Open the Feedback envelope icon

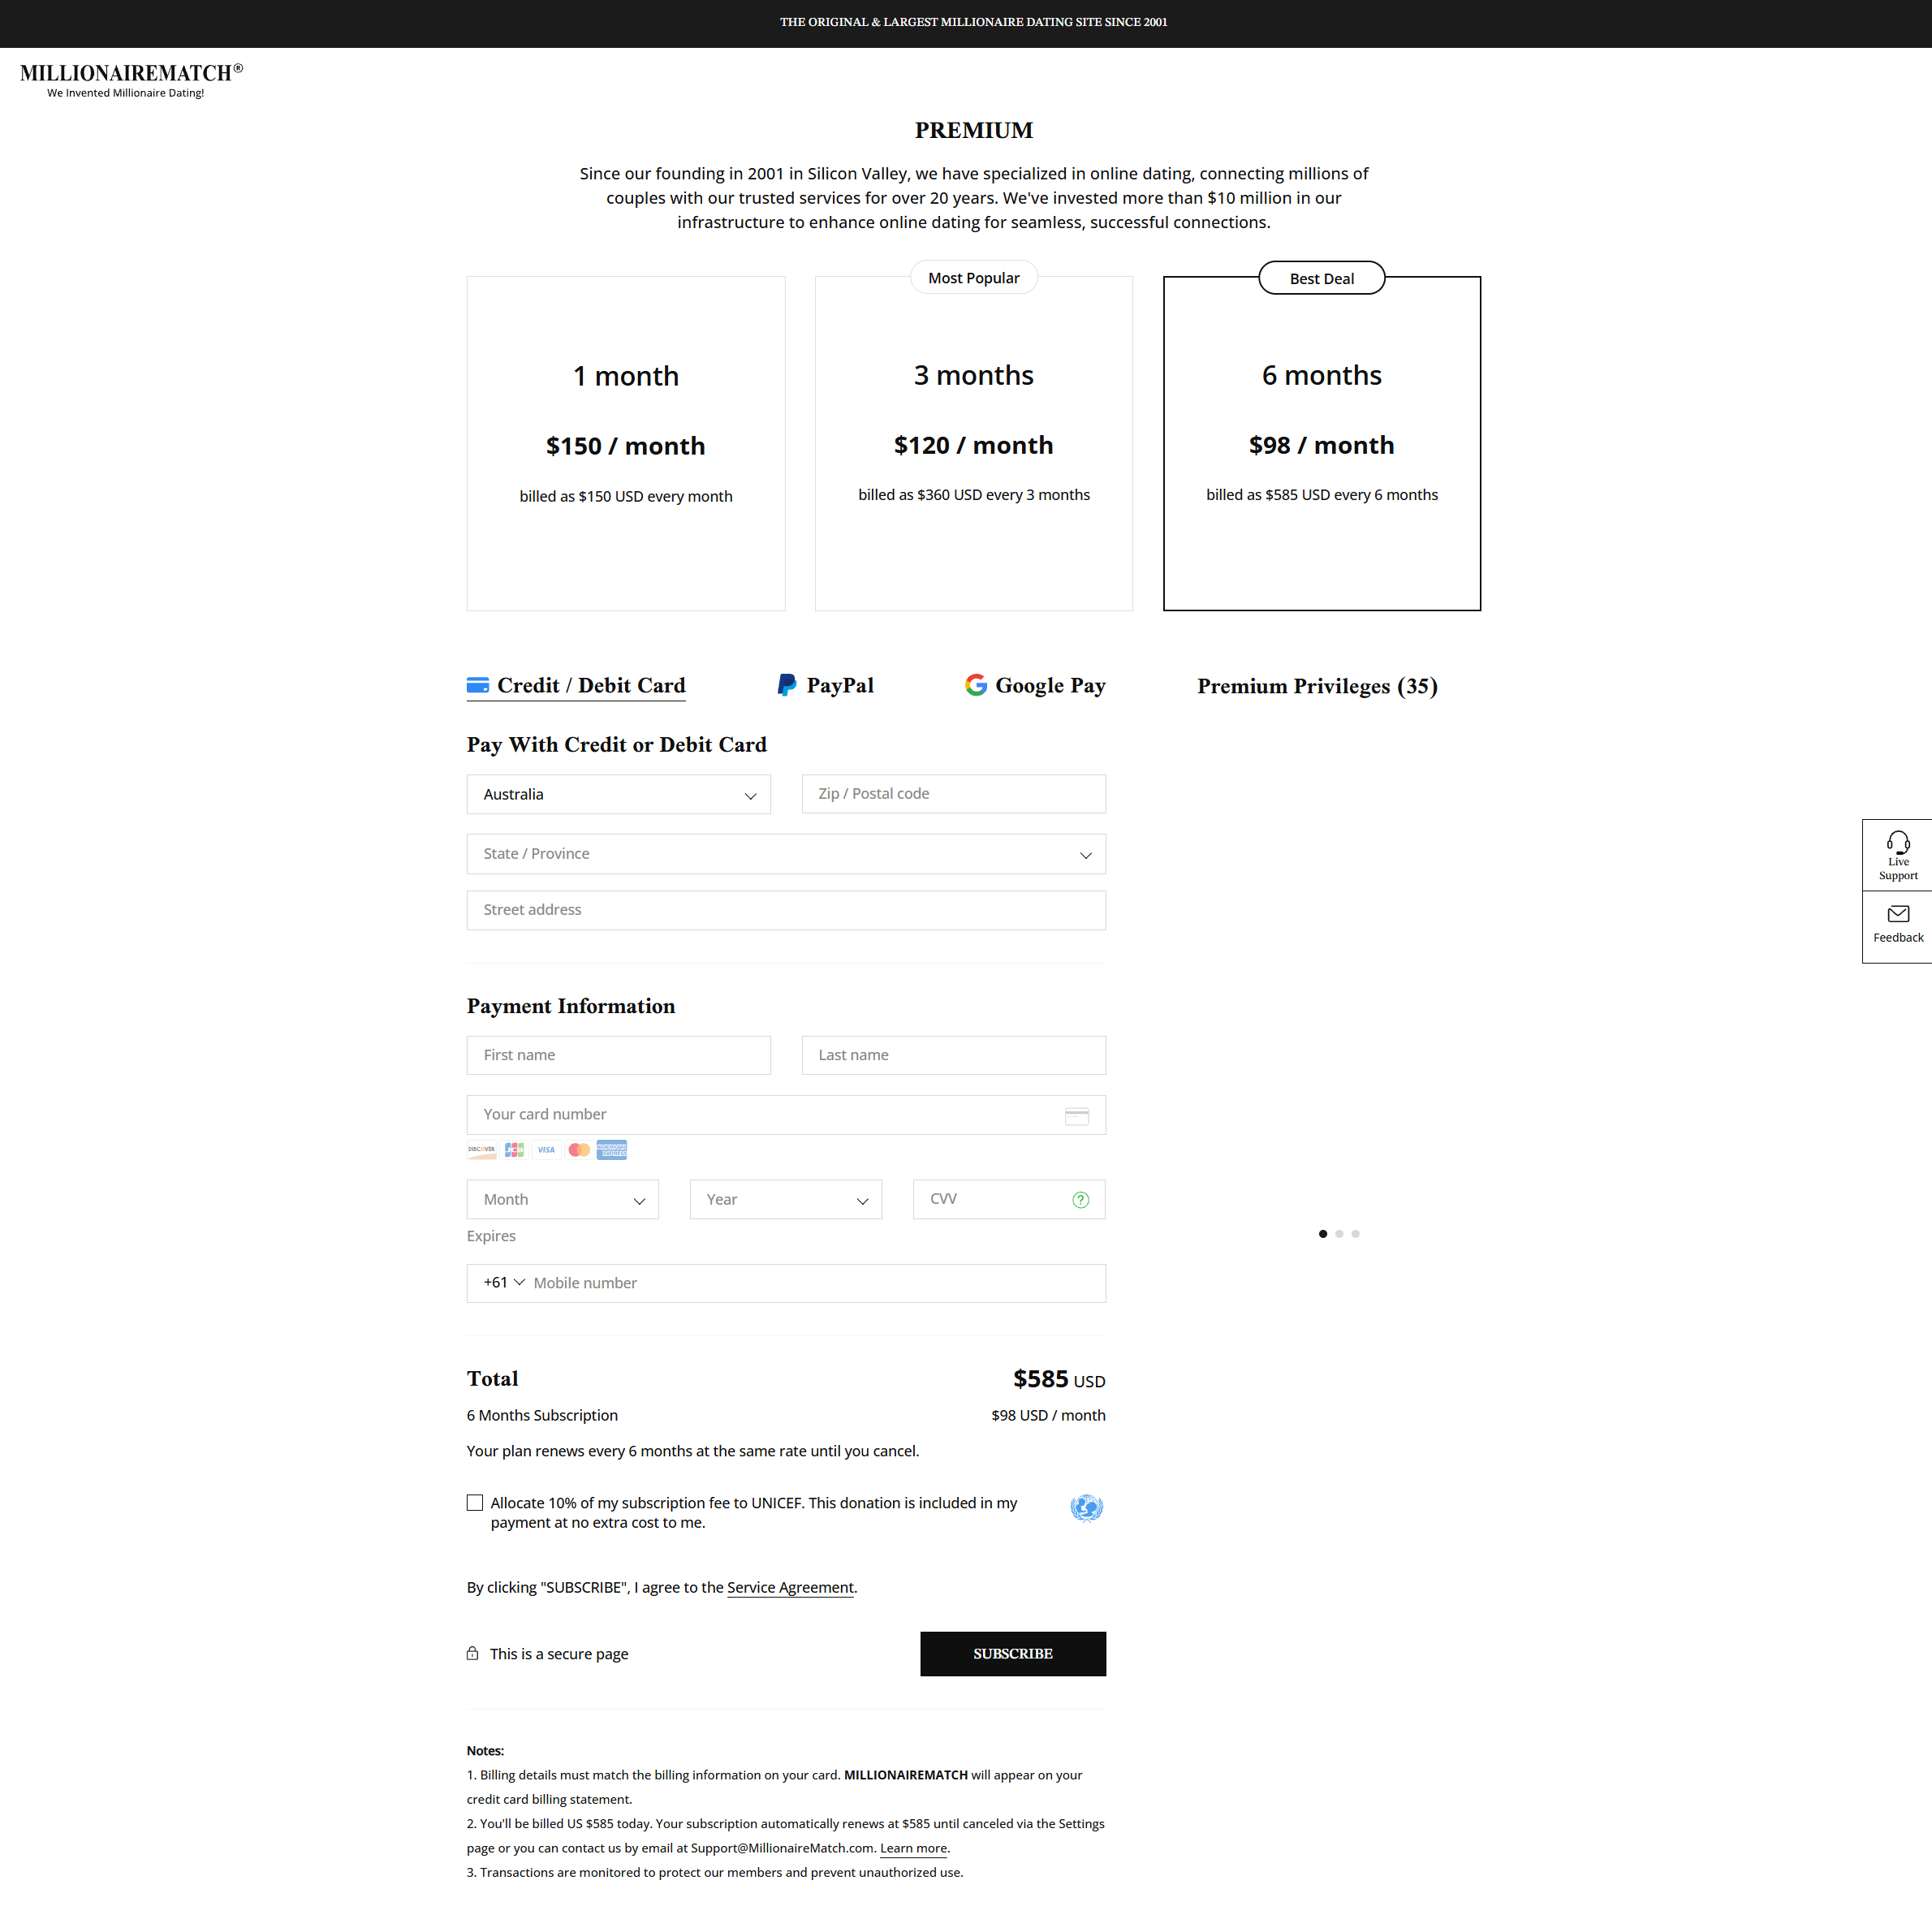click(1897, 913)
